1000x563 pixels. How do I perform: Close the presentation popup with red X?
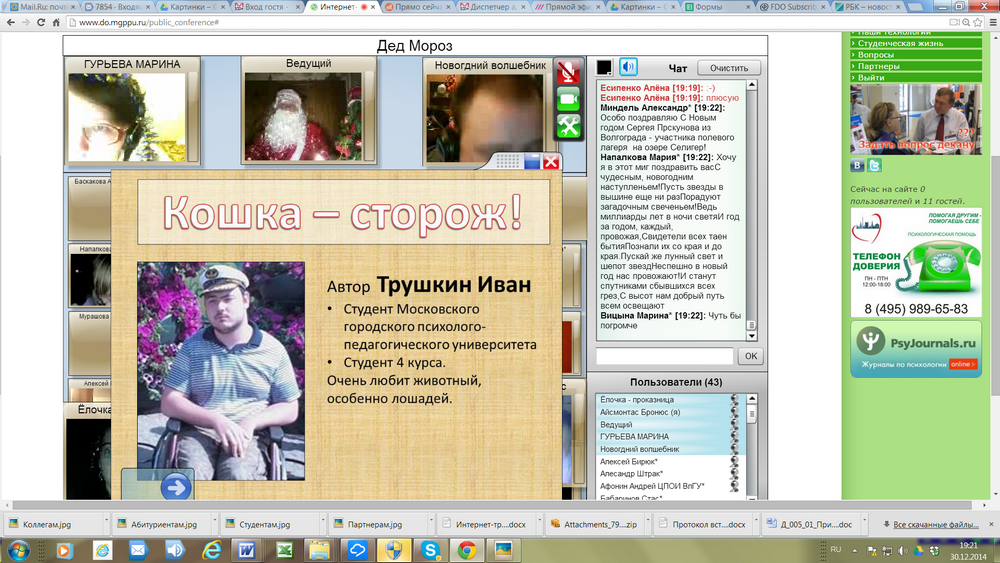pyautogui.click(x=551, y=162)
